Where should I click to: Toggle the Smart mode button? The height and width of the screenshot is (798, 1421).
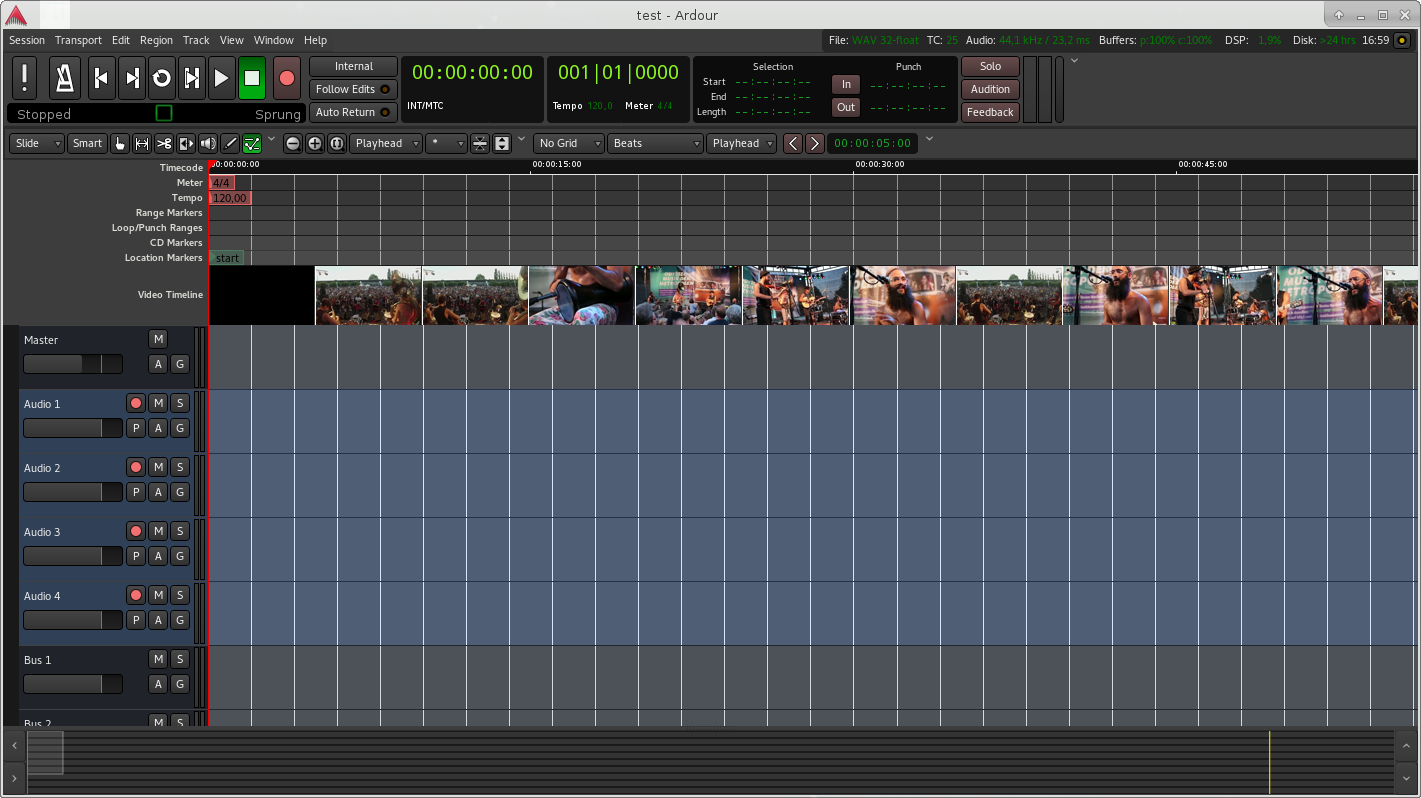pyautogui.click(x=87, y=143)
